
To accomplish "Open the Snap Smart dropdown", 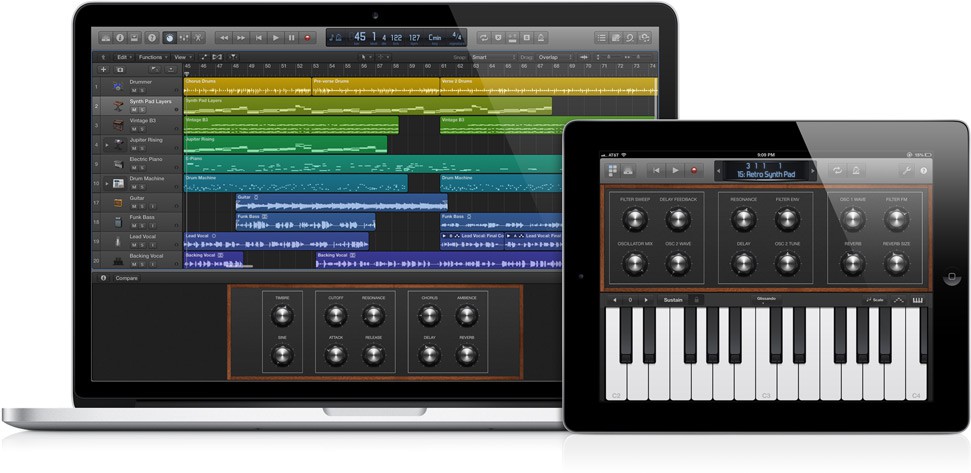I will (493, 57).
